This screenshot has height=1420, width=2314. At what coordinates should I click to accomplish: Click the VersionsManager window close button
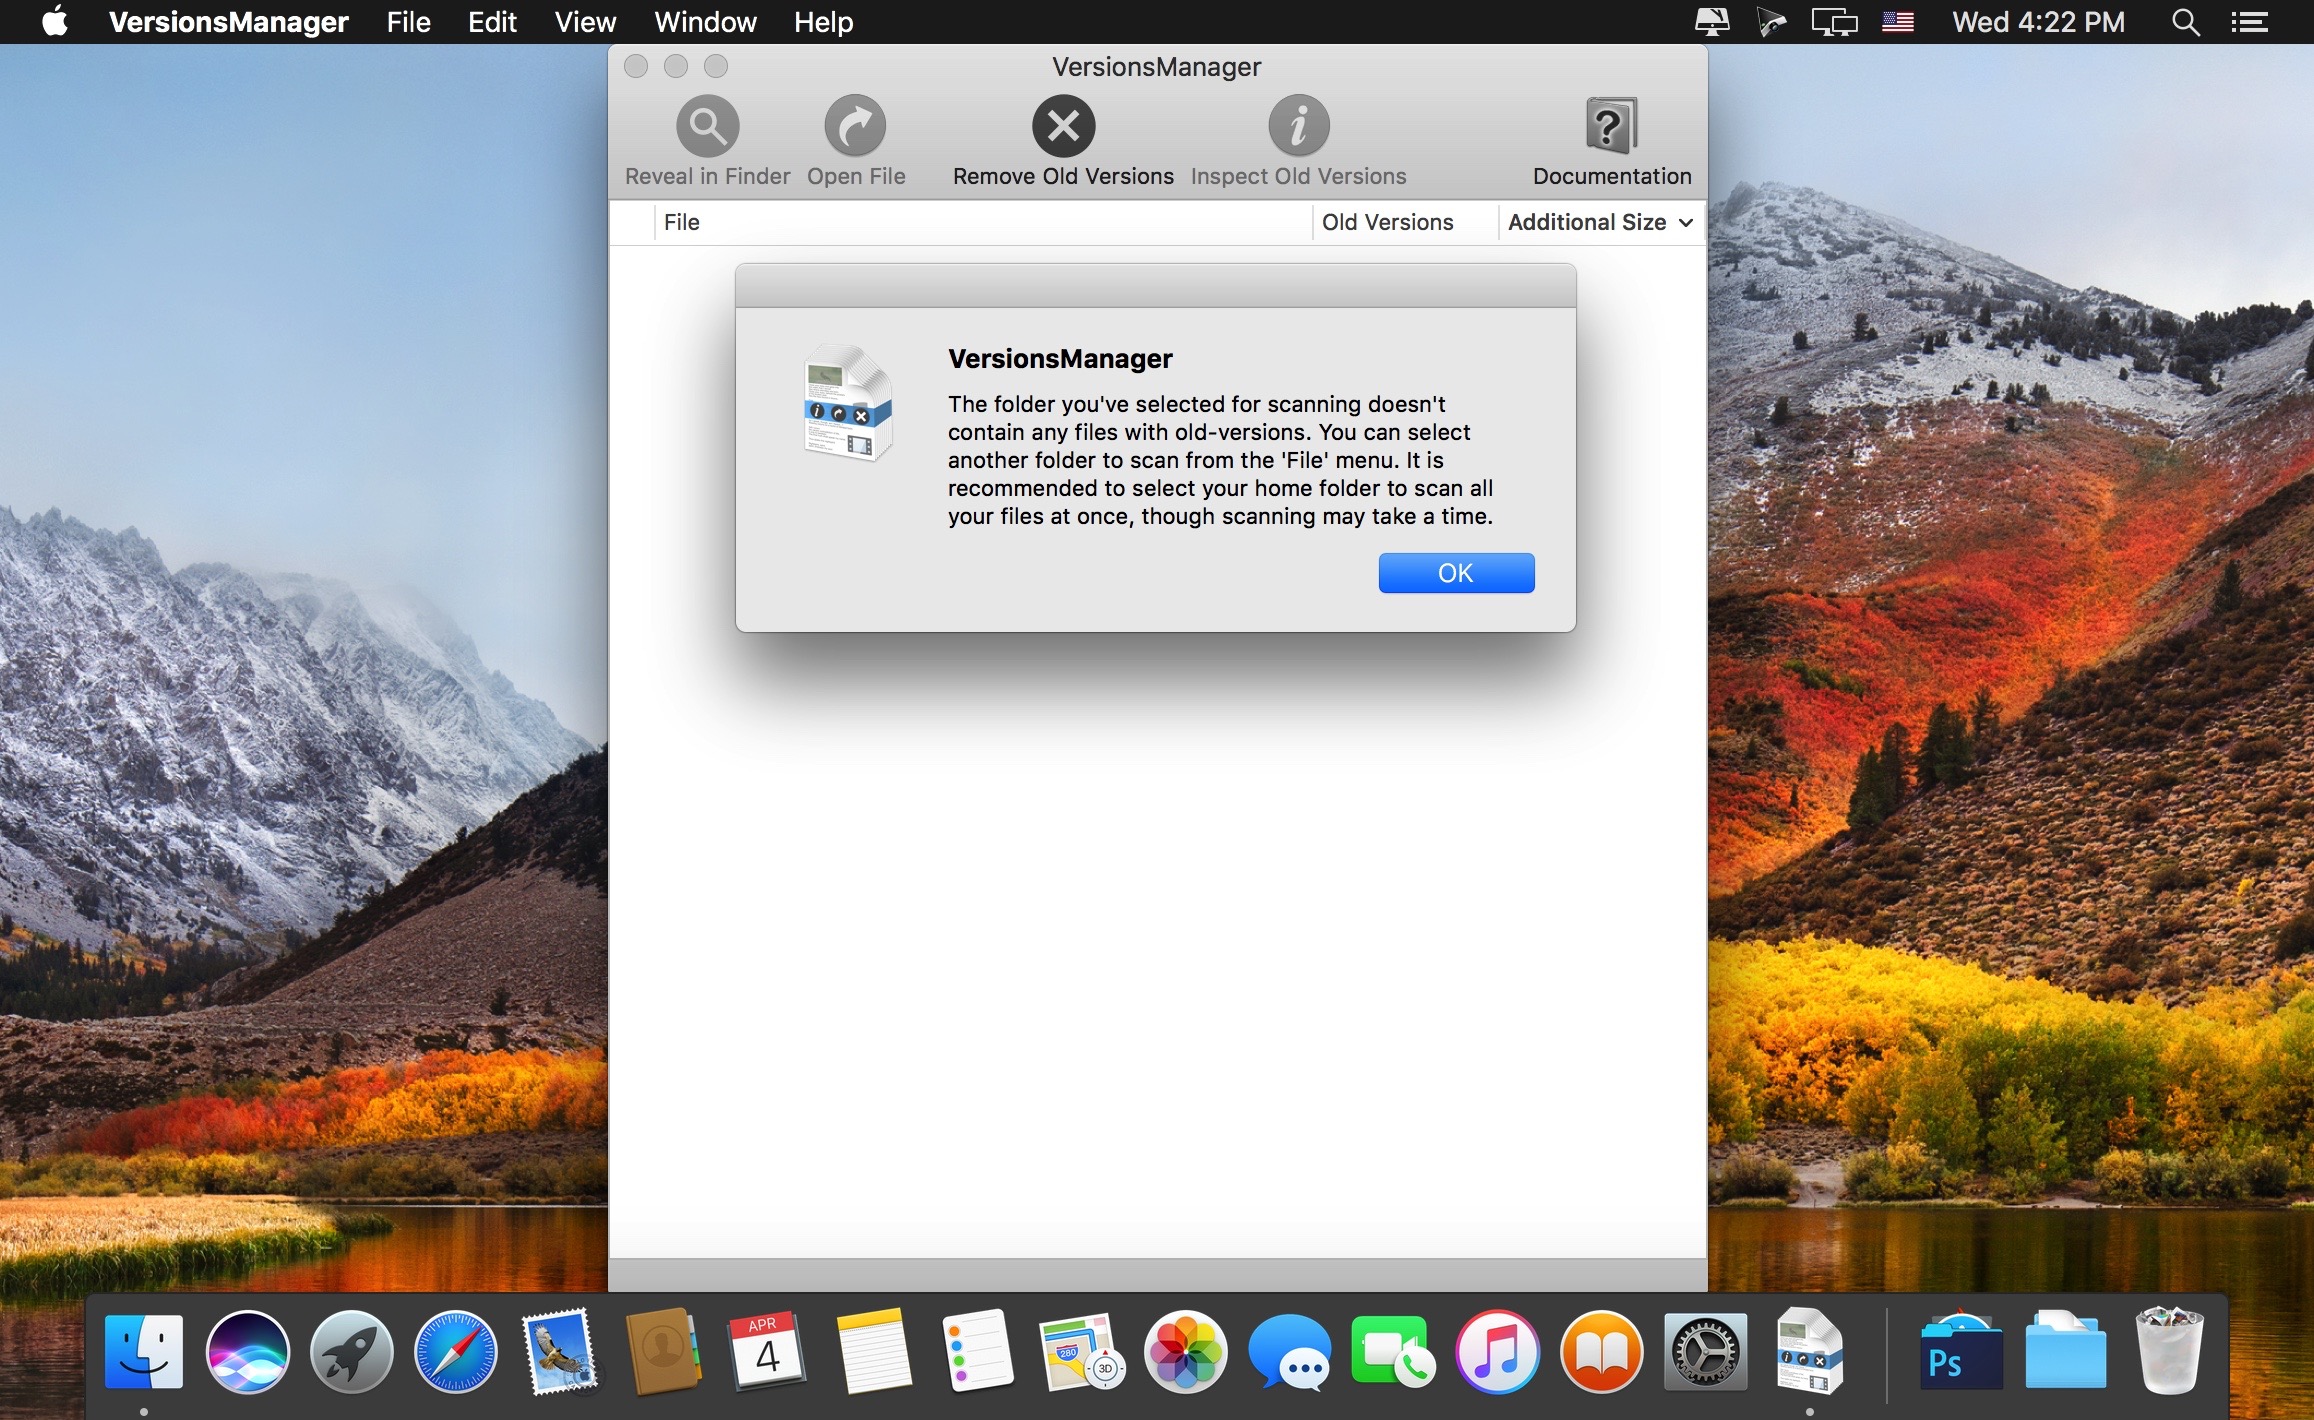(636, 66)
